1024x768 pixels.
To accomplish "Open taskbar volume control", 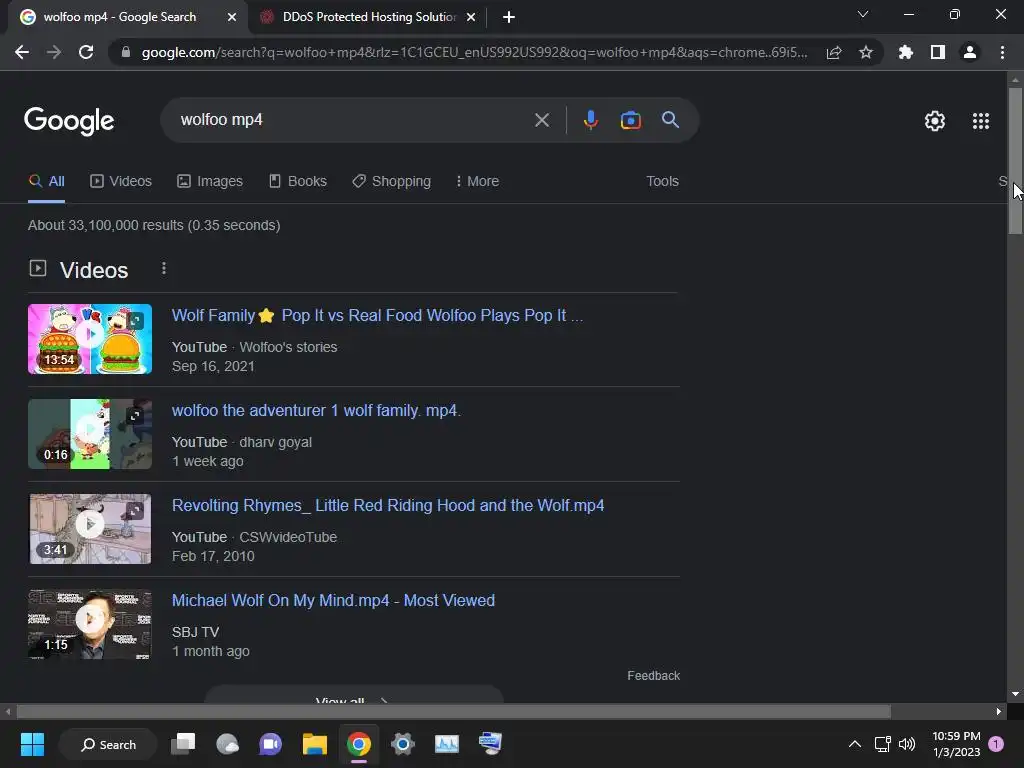I will [907, 744].
